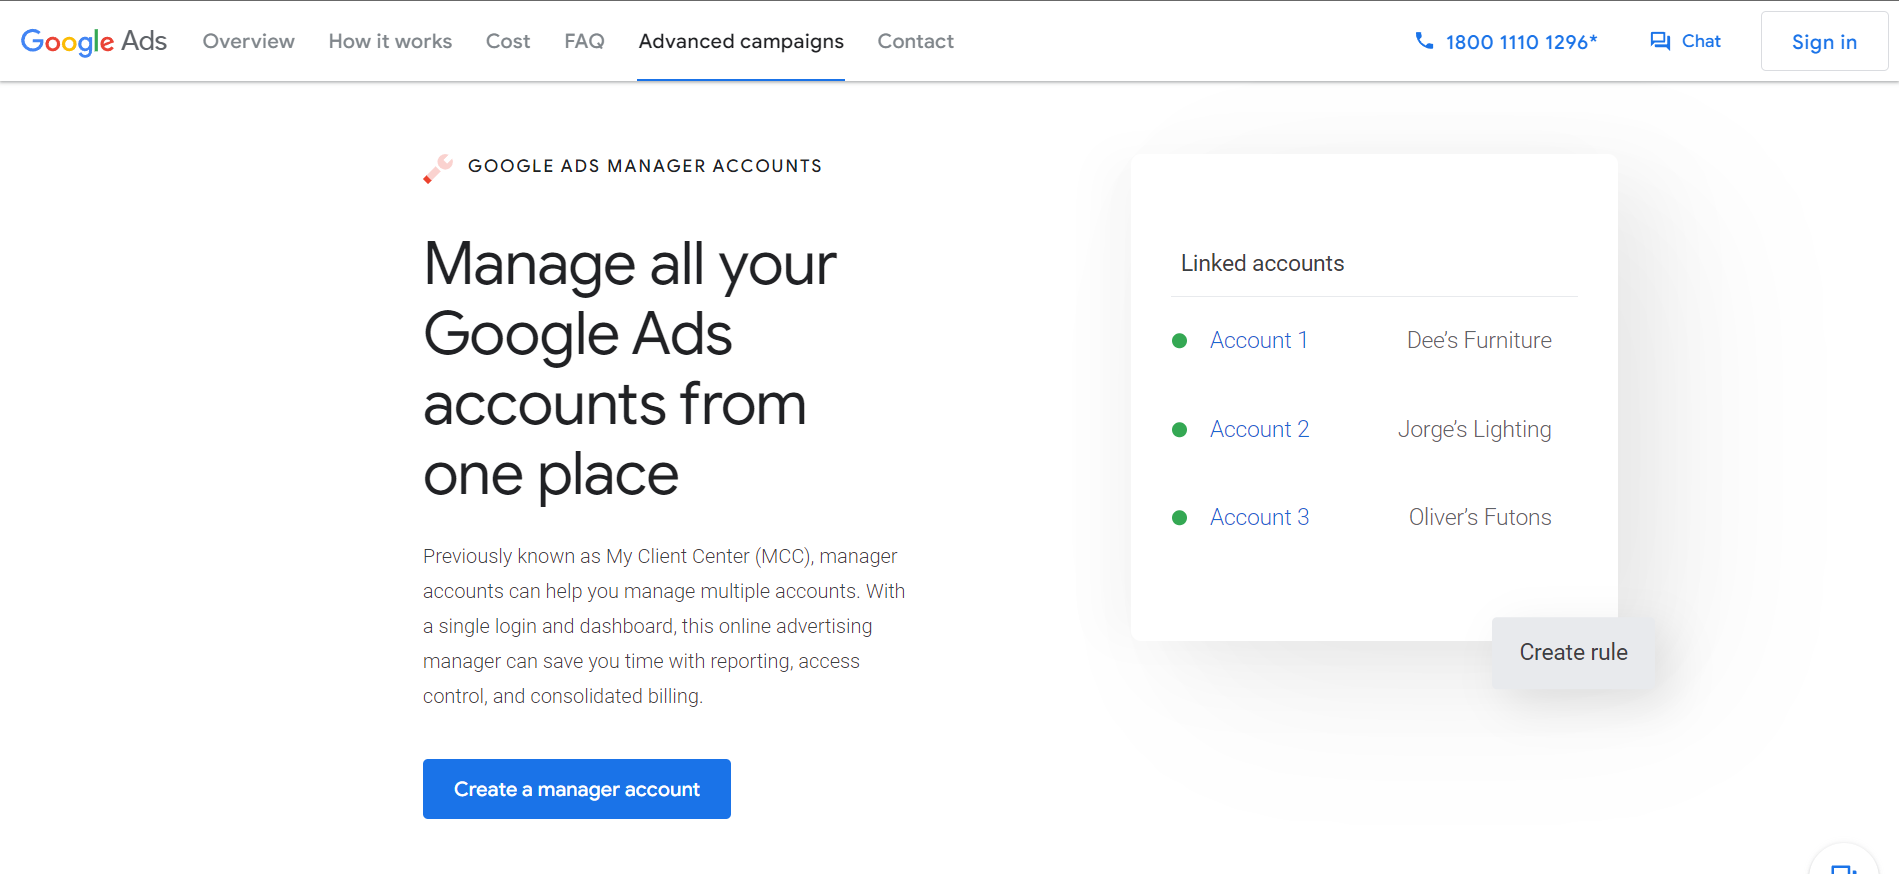Open the Contact tab
The height and width of the screenshot is (874, 1899).
pos(916,41)
